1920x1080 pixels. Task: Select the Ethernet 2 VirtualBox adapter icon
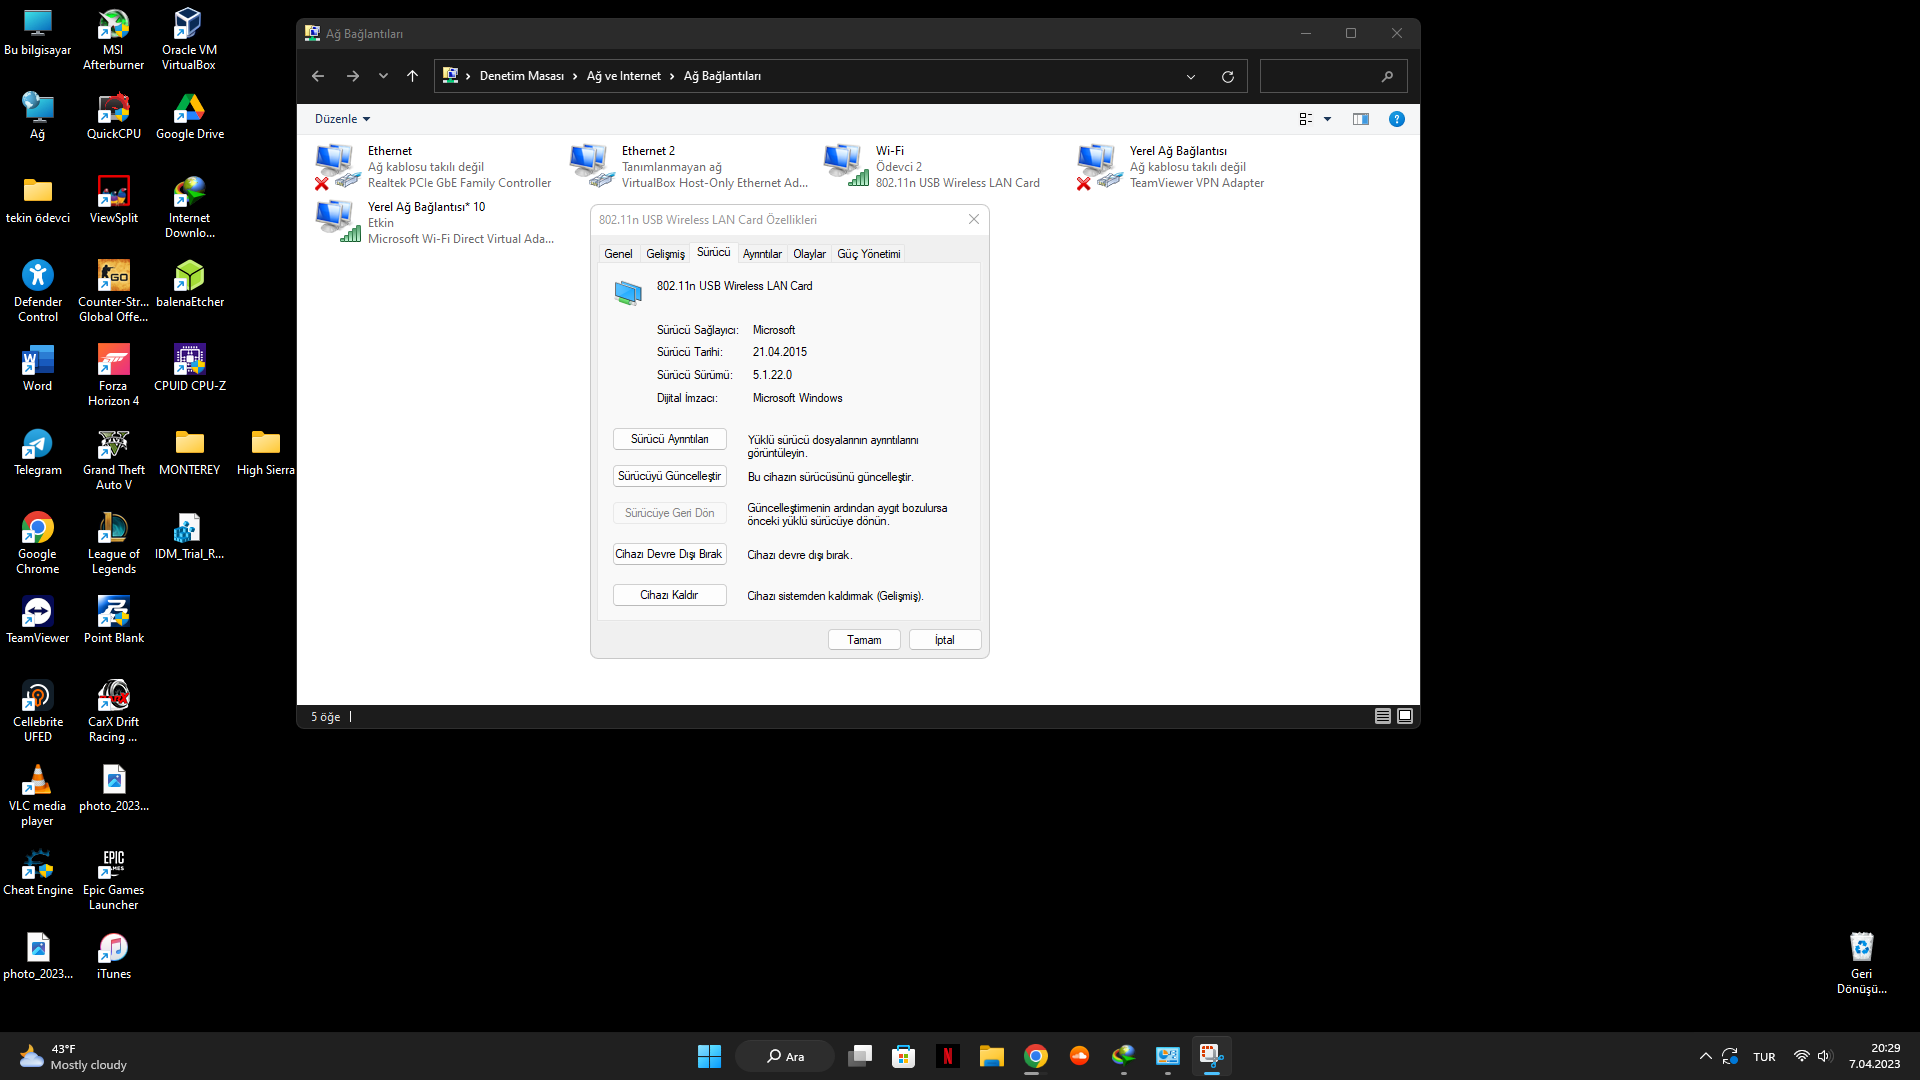tap(591, 166)
